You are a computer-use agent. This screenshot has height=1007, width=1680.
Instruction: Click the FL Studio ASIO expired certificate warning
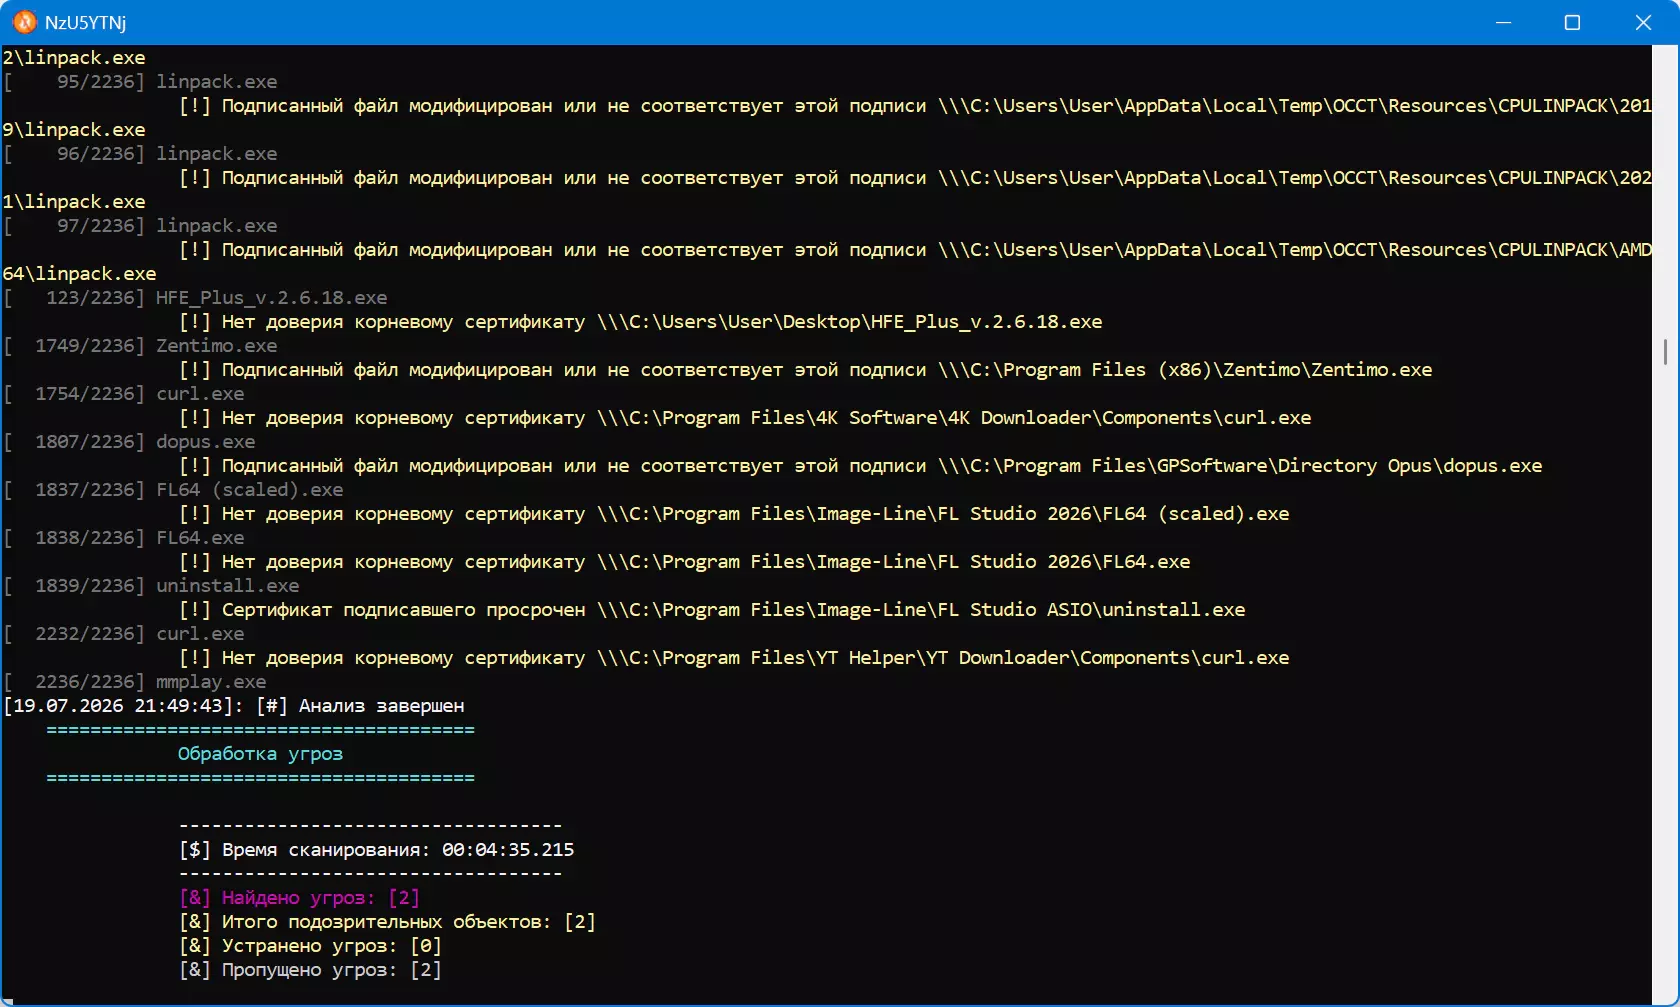pos(713,610)
